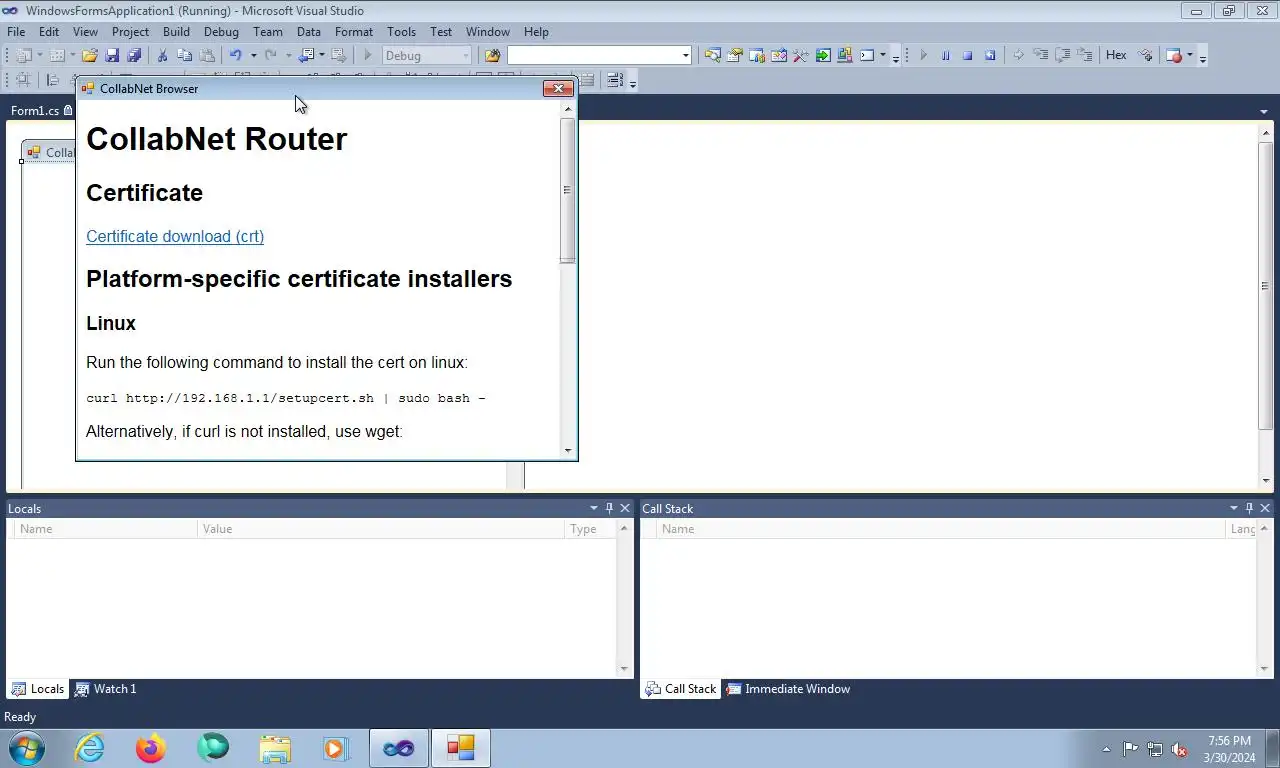This screenshot has height=768, width=1280.
Task: Click the Properties Window toolbar icon
Action: tap(735, 56)
